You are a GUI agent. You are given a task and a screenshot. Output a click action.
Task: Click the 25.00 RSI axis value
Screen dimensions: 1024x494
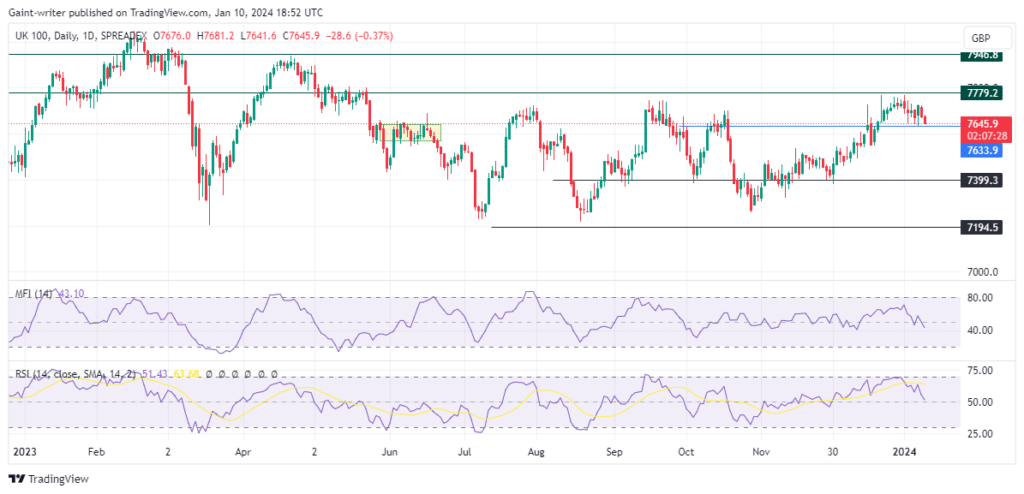(x=980, y=433)
